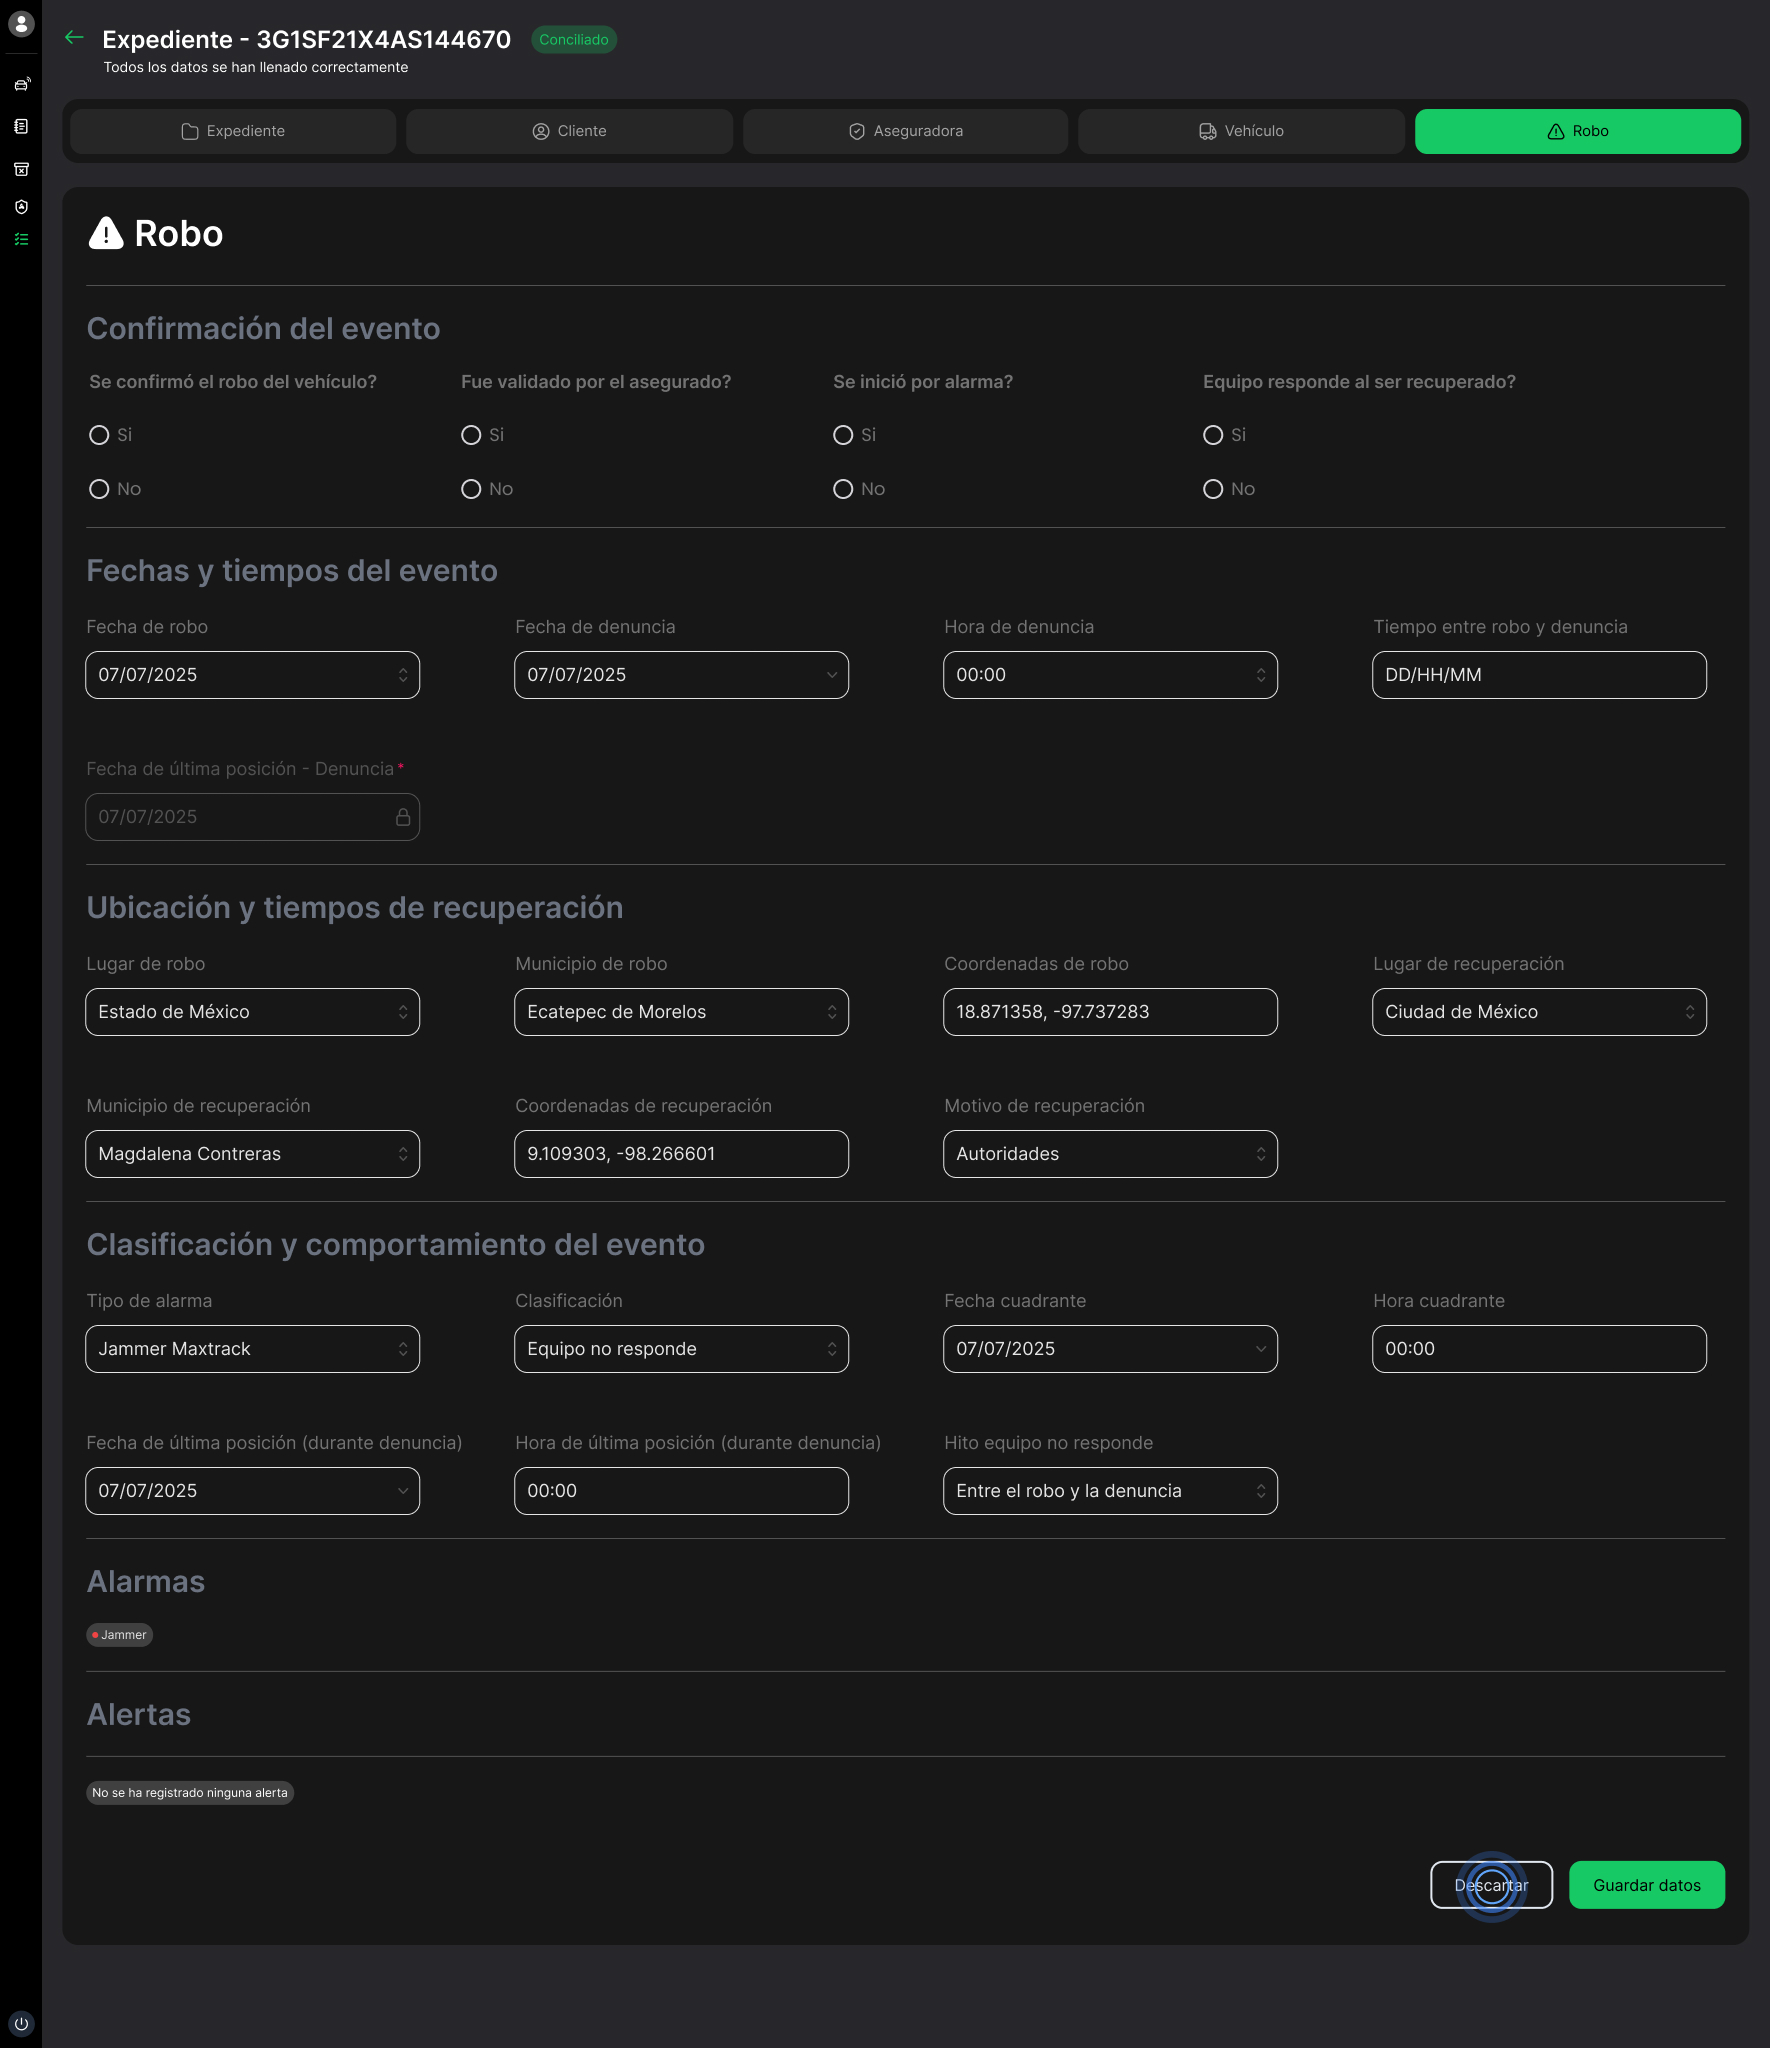The height and width of the screenshot is (2048, 1770).
Task: Open the Municipio de recuperación dropdown
Action: point(252,1154)
